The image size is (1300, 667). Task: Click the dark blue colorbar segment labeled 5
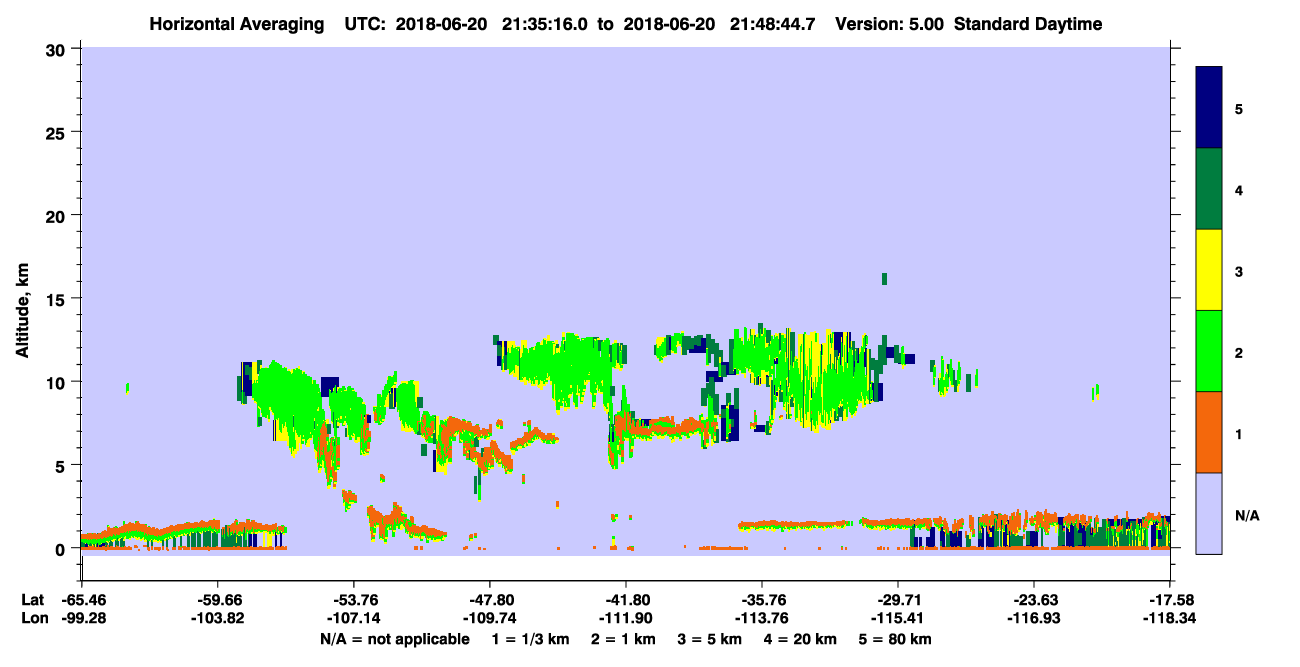click(1209, 108)
